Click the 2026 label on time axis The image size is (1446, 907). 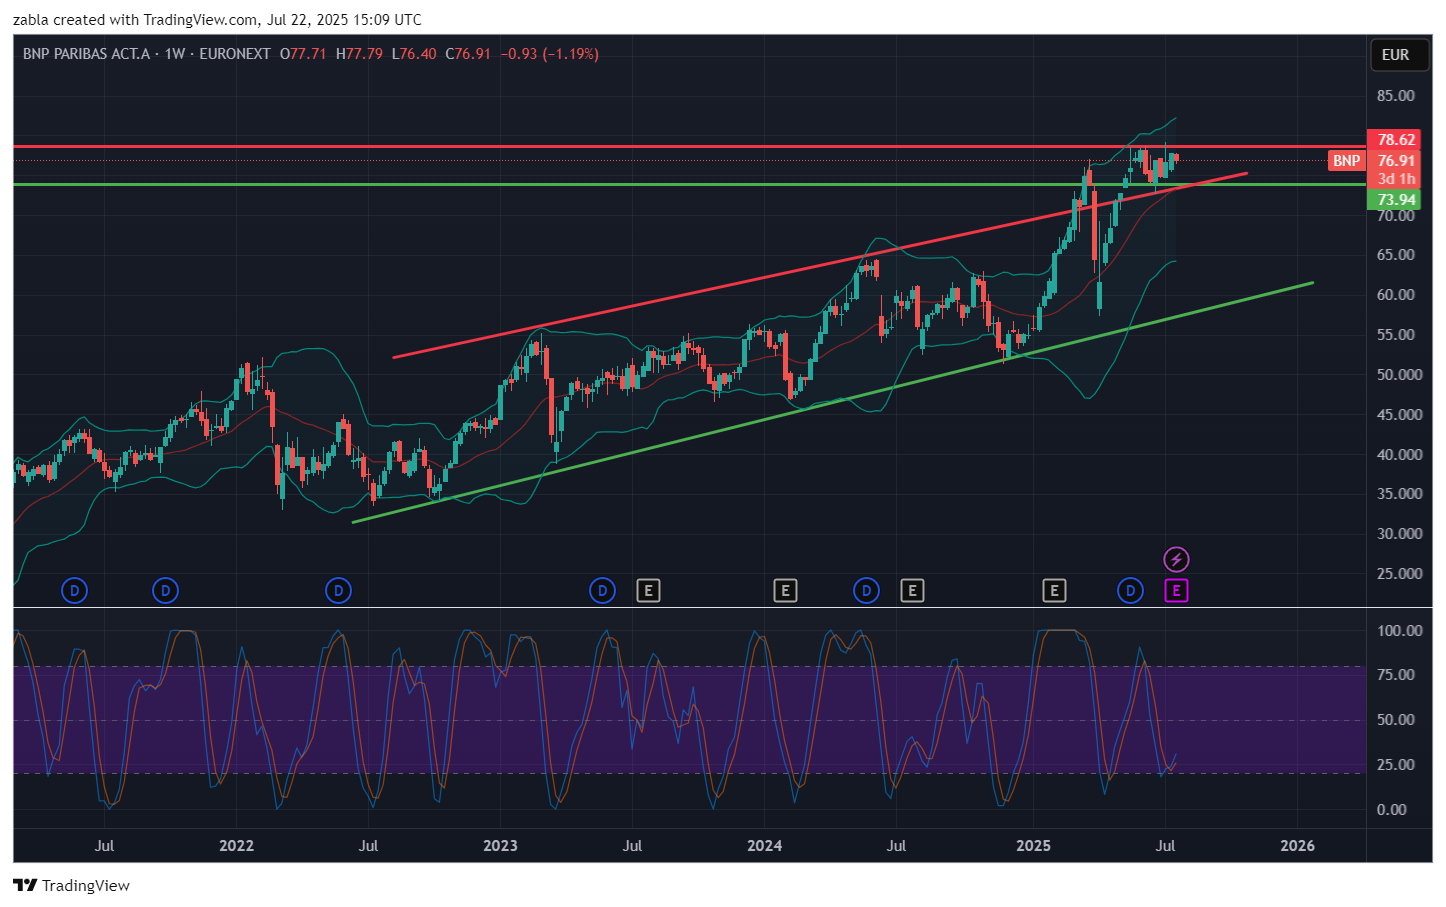point(1298,846)
